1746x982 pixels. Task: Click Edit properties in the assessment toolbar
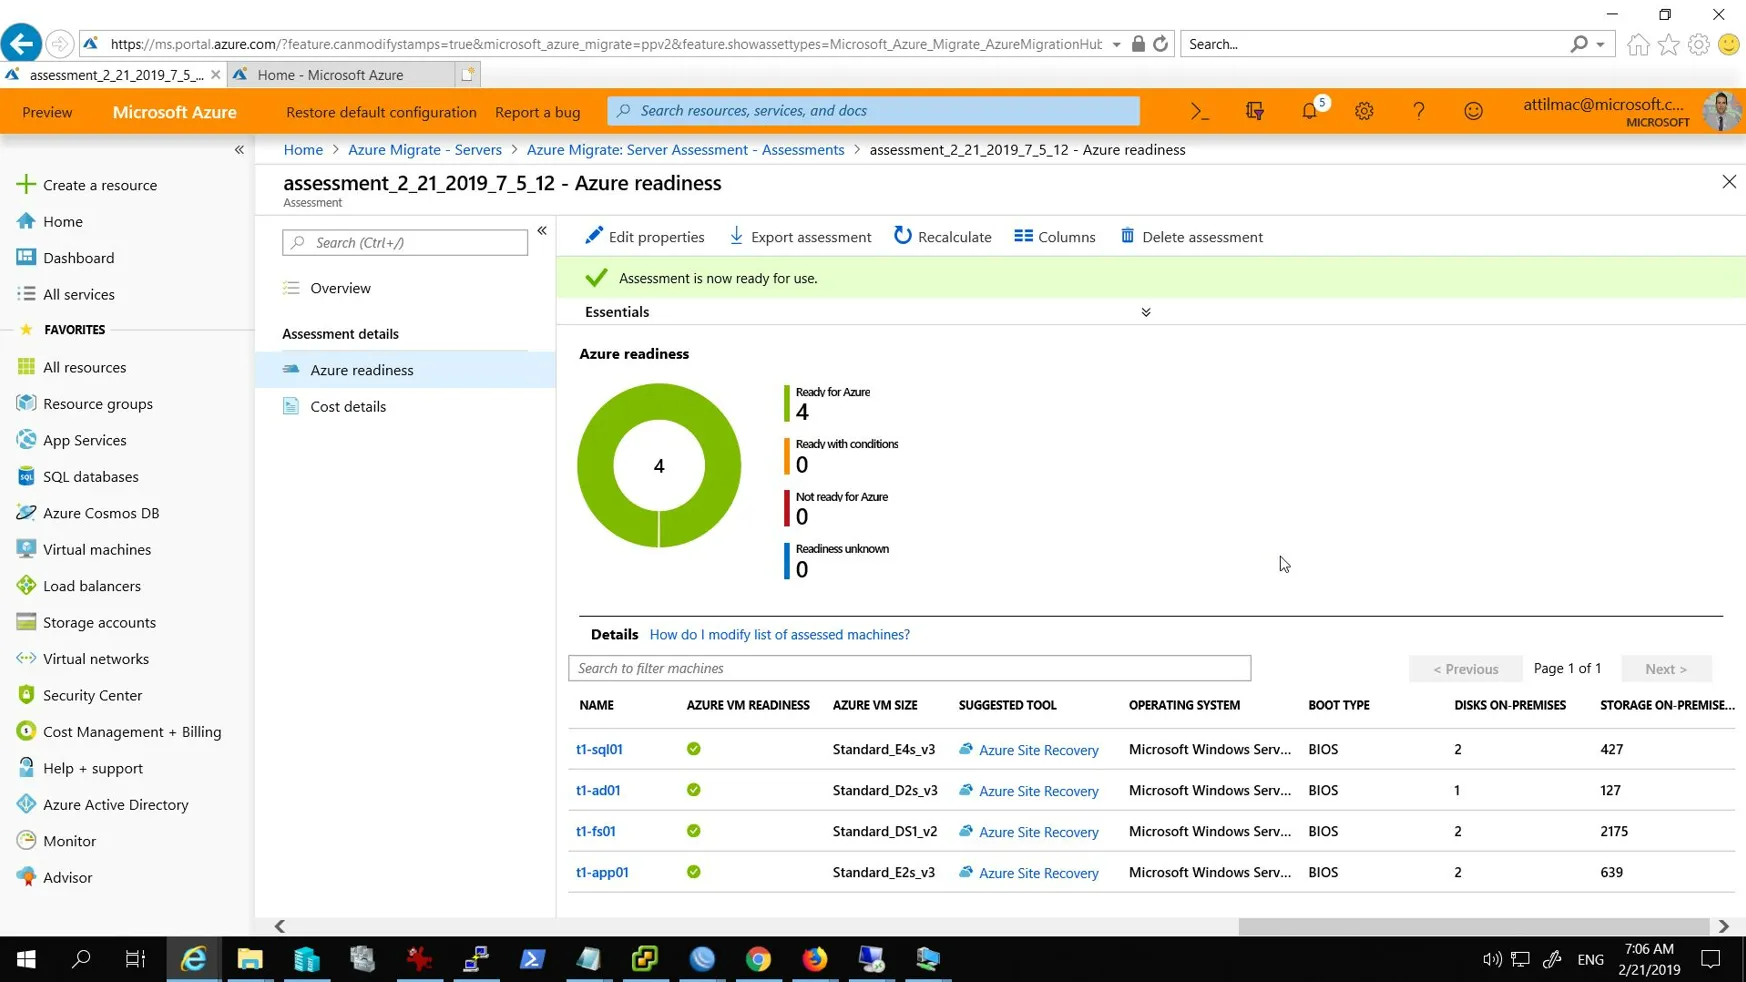[645, 237]
